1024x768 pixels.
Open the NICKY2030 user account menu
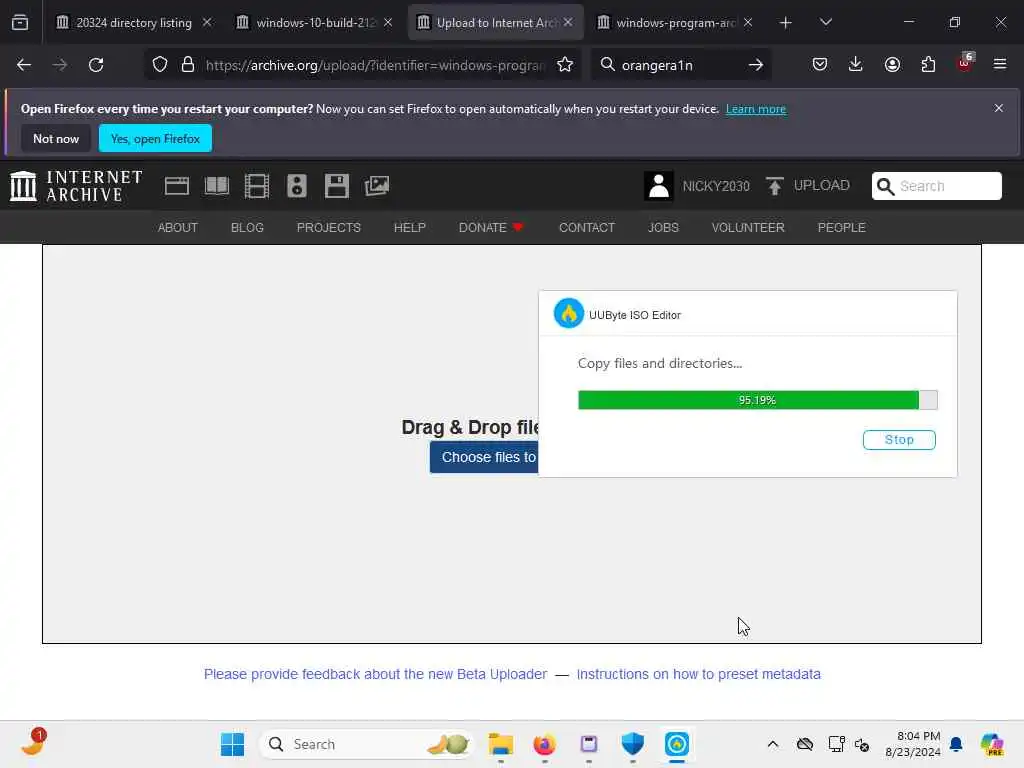(x=697, y=186)
